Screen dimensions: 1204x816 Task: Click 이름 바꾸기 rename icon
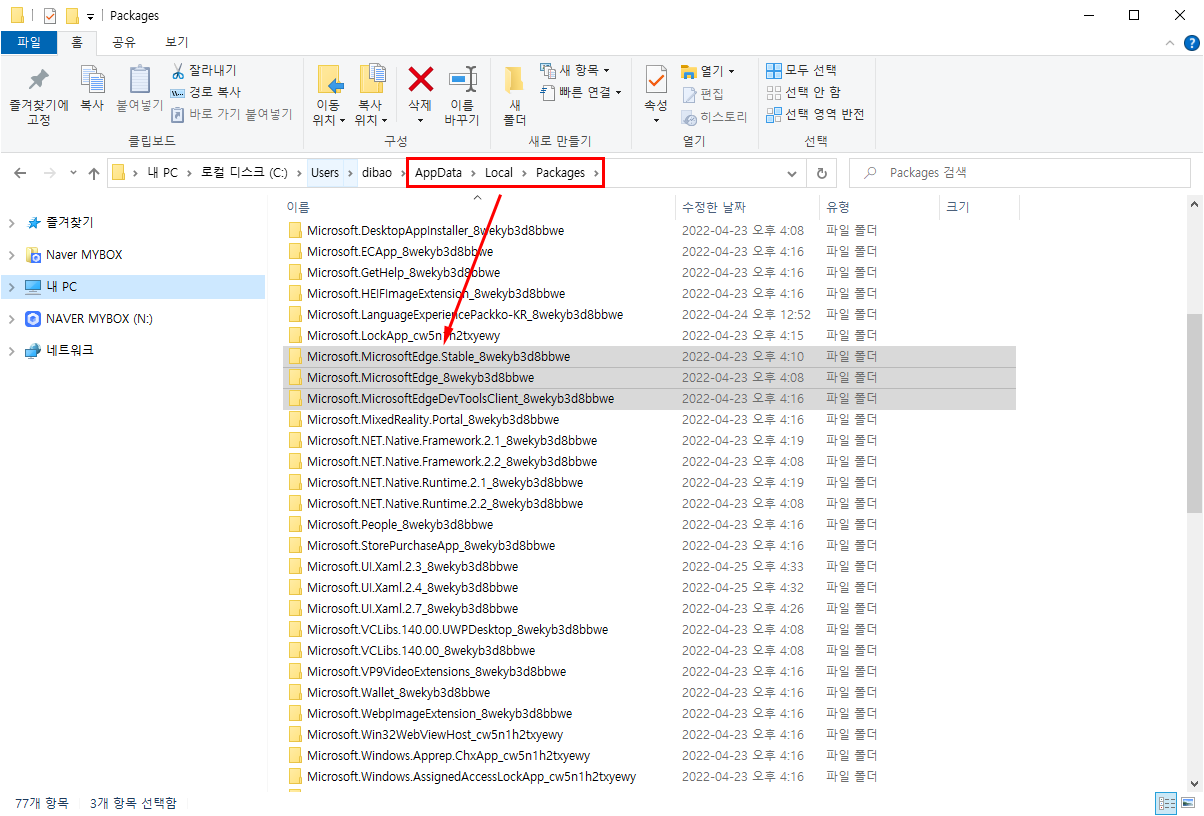coord(462,95)
